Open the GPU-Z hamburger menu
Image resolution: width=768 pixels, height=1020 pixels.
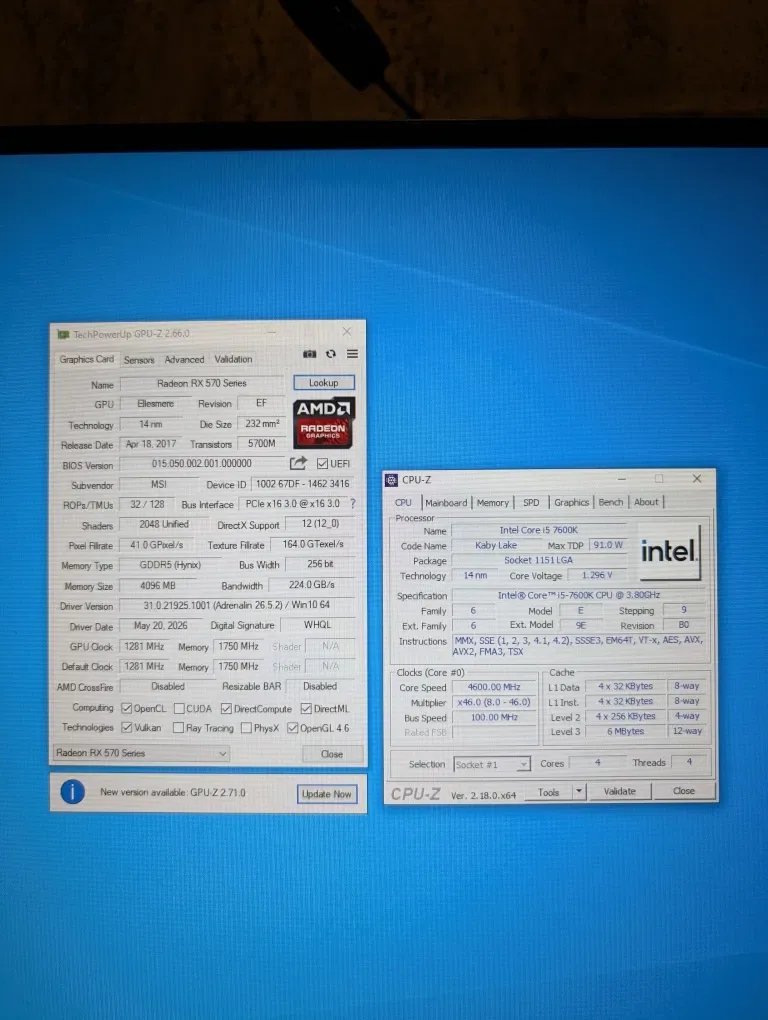pyautogui.click(x=352, y=354)
